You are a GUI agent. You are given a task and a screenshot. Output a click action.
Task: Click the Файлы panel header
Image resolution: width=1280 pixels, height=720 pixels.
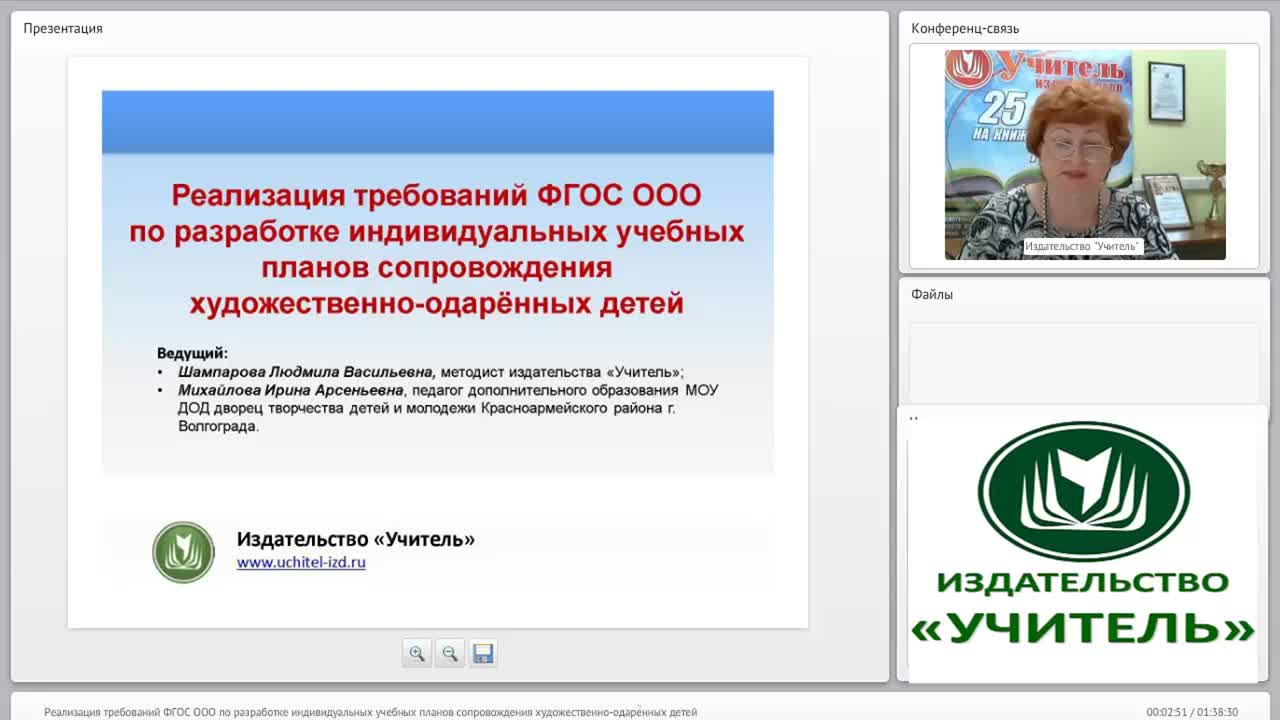click(x=932, y=294)
